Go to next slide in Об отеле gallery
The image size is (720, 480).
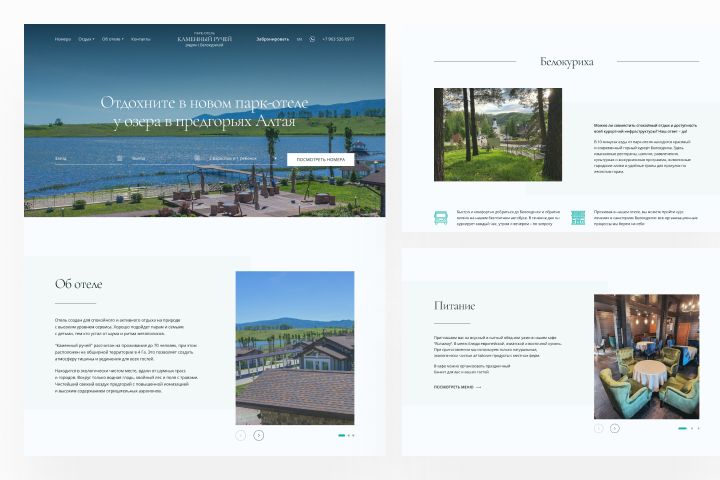pyautogui.click(x=259, y=435)
